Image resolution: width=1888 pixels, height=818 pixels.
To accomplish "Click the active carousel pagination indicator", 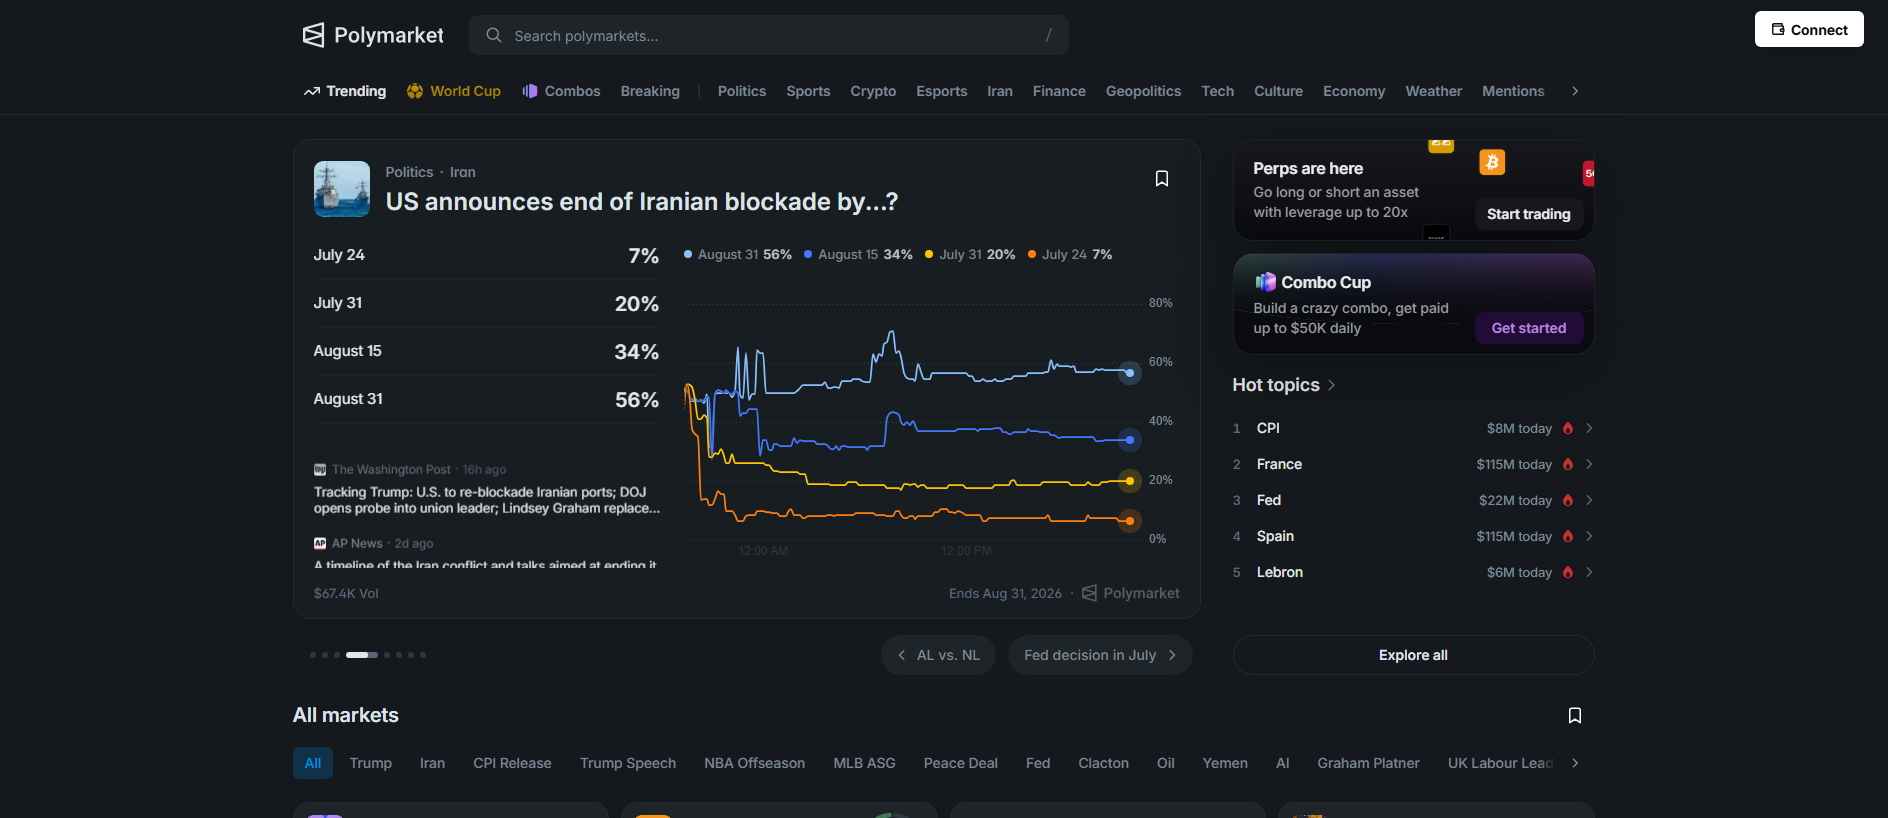I will [362, 655].
